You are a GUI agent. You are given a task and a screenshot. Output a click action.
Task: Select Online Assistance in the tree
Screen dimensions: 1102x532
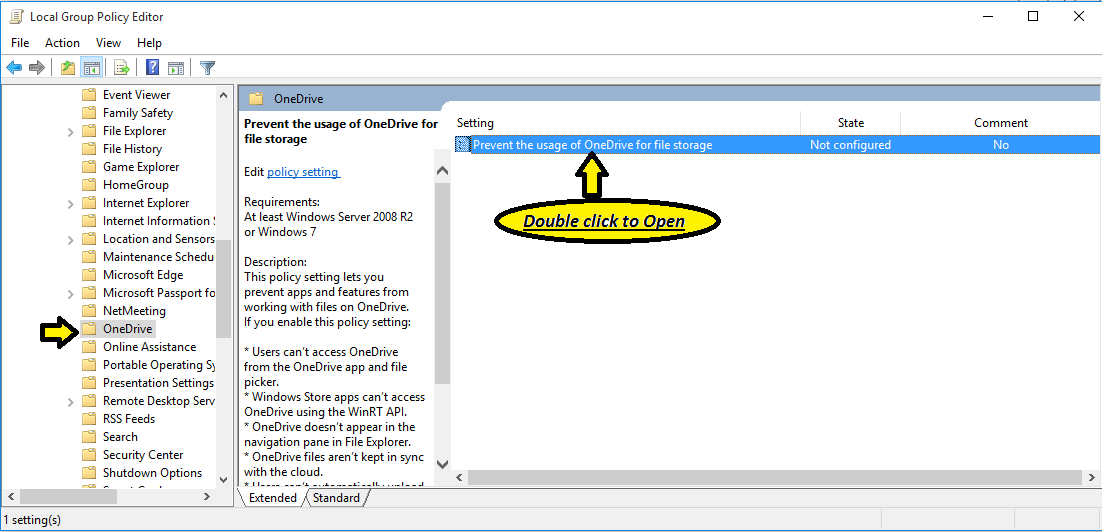click(x=149, y=347)
